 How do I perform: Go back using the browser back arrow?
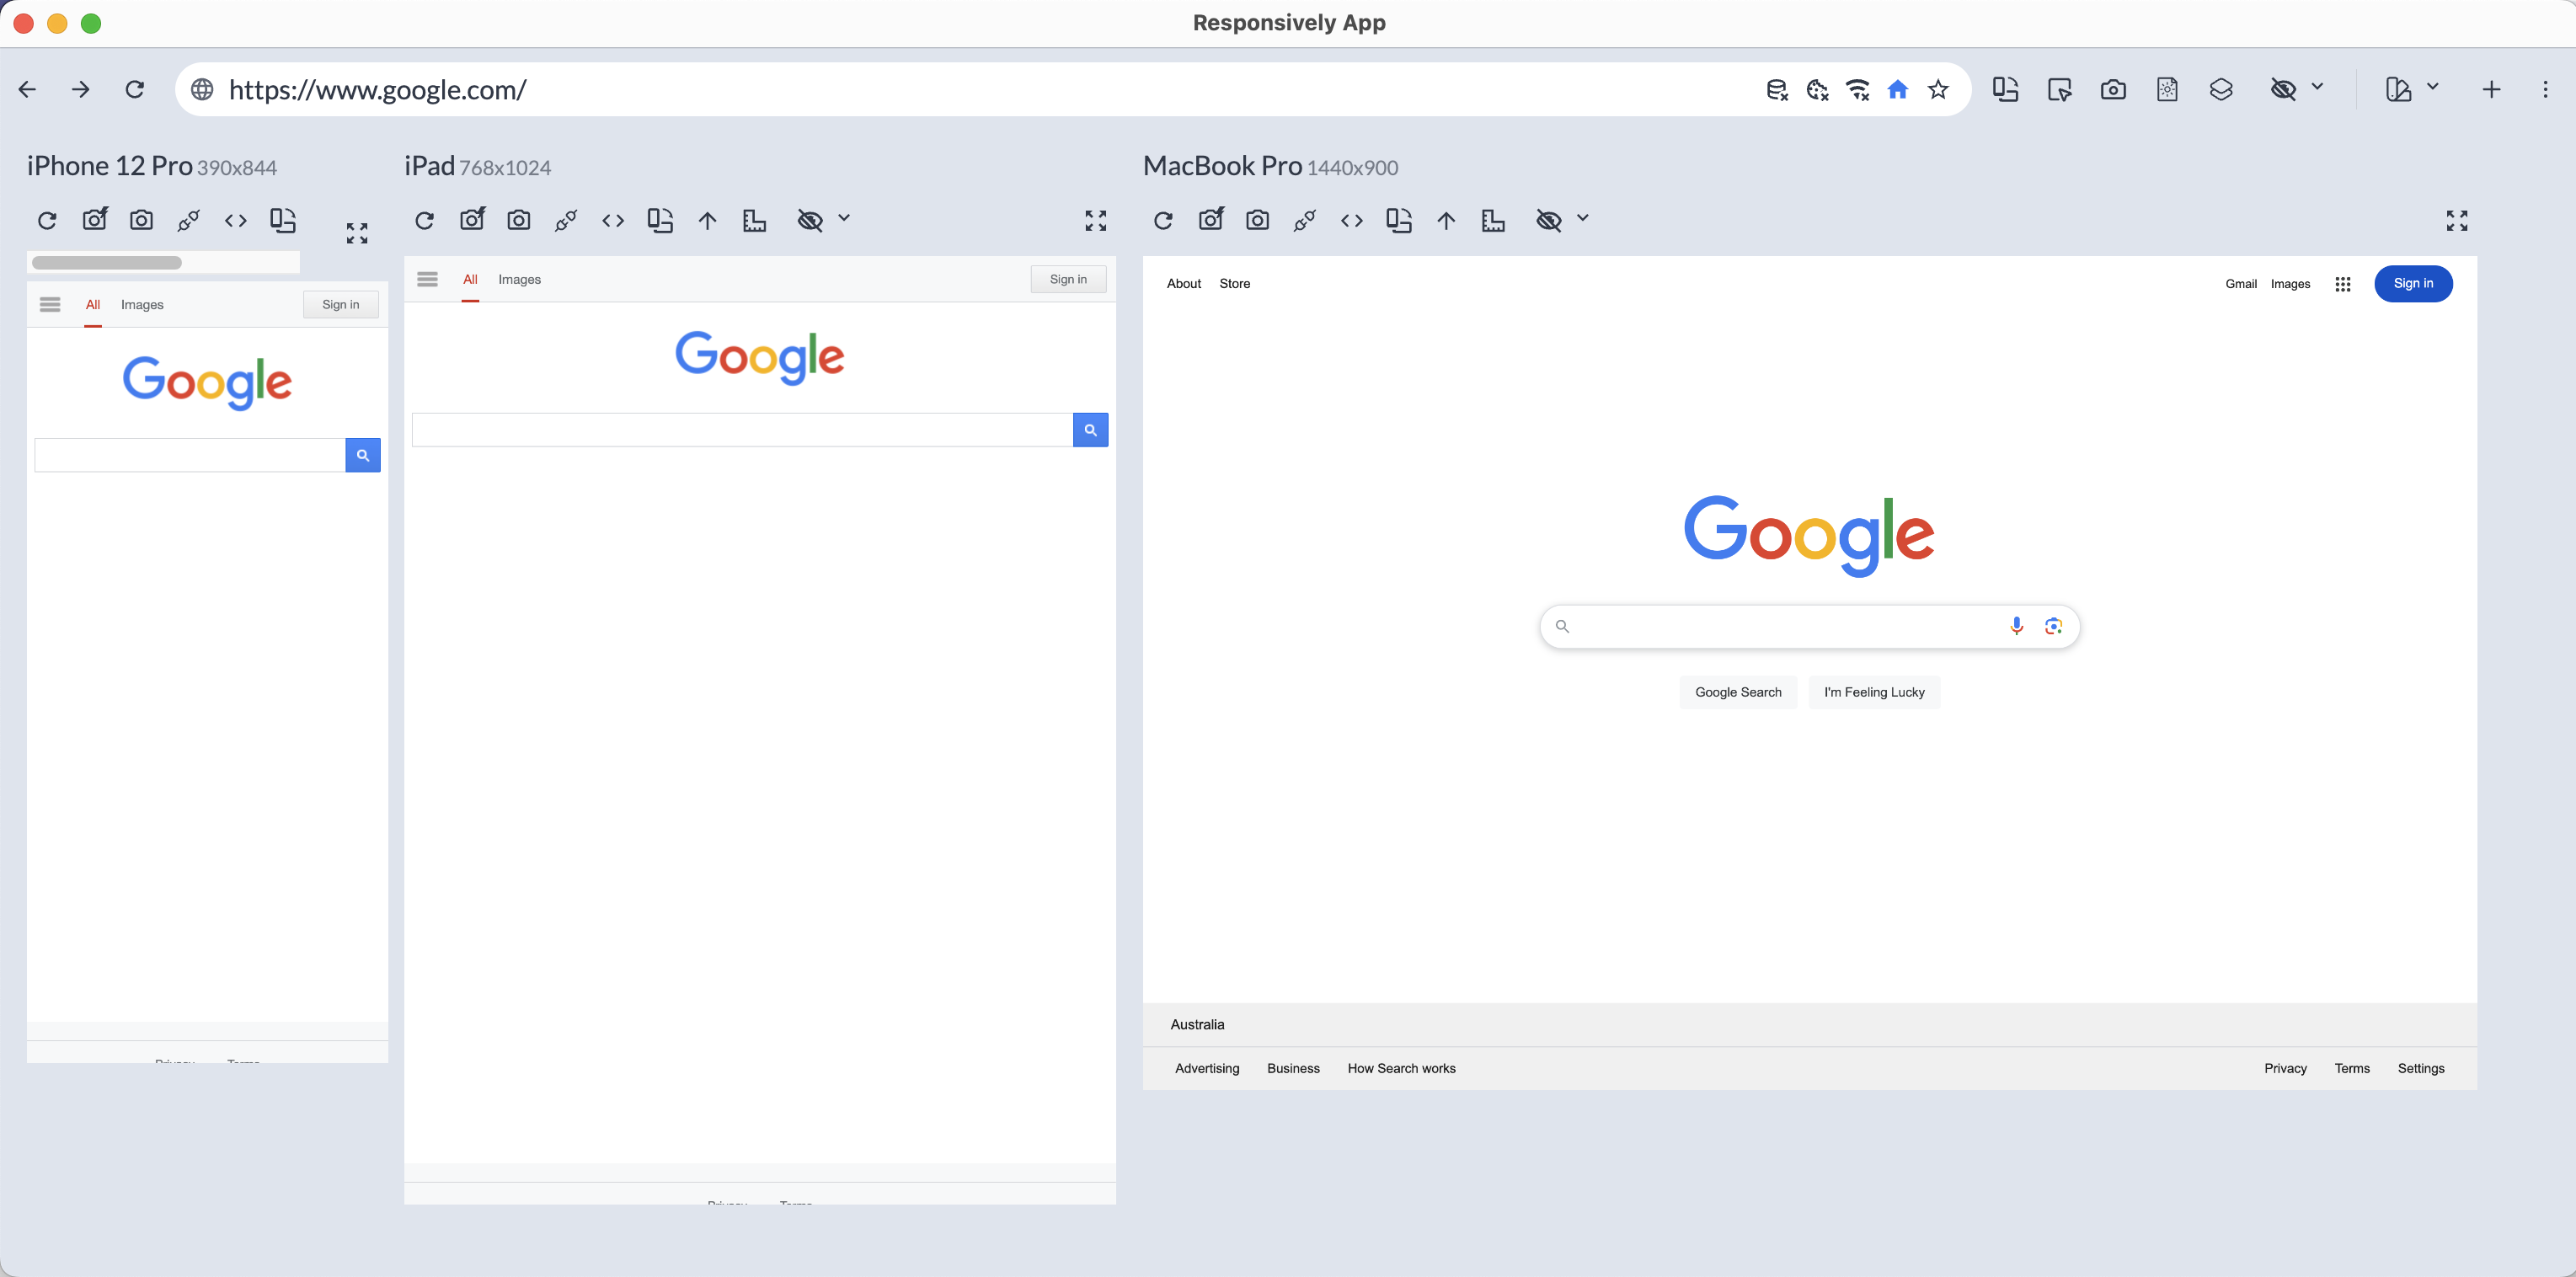point(28,90)
